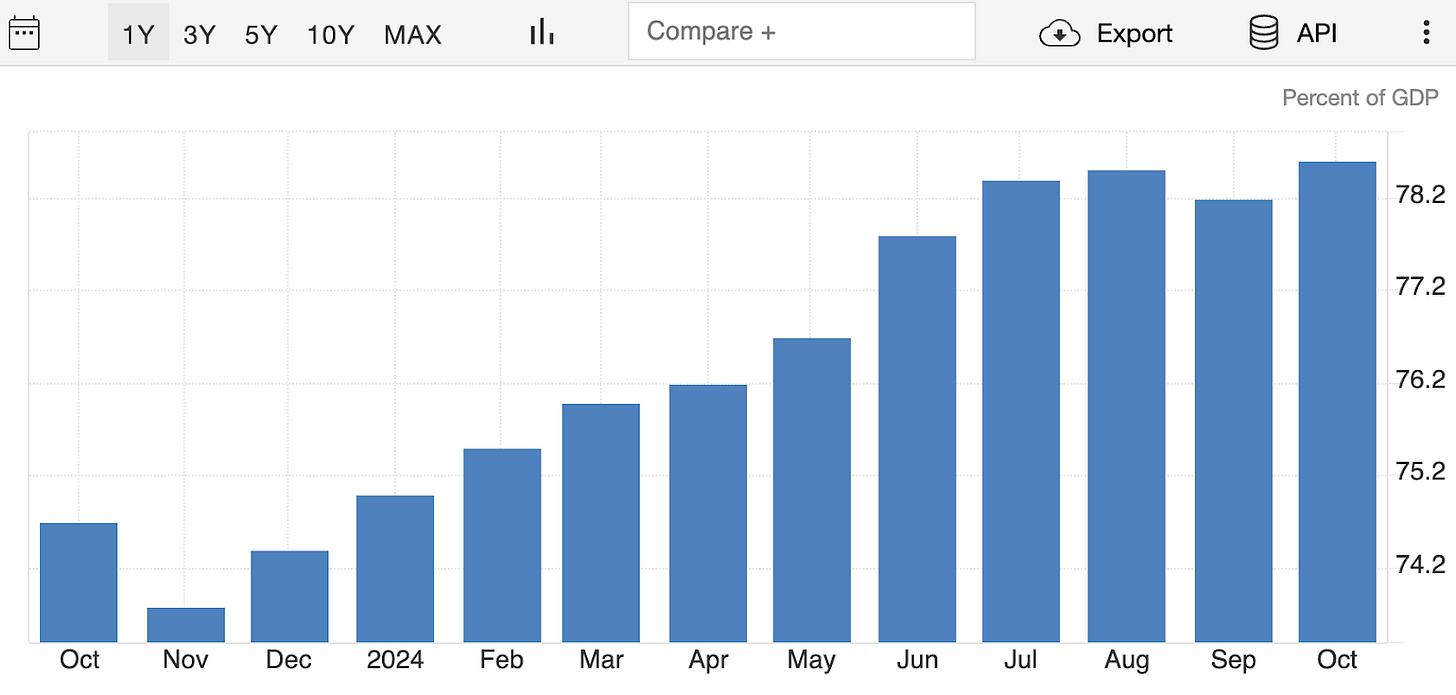Click the Sep x-axis label

[1234, 661]
